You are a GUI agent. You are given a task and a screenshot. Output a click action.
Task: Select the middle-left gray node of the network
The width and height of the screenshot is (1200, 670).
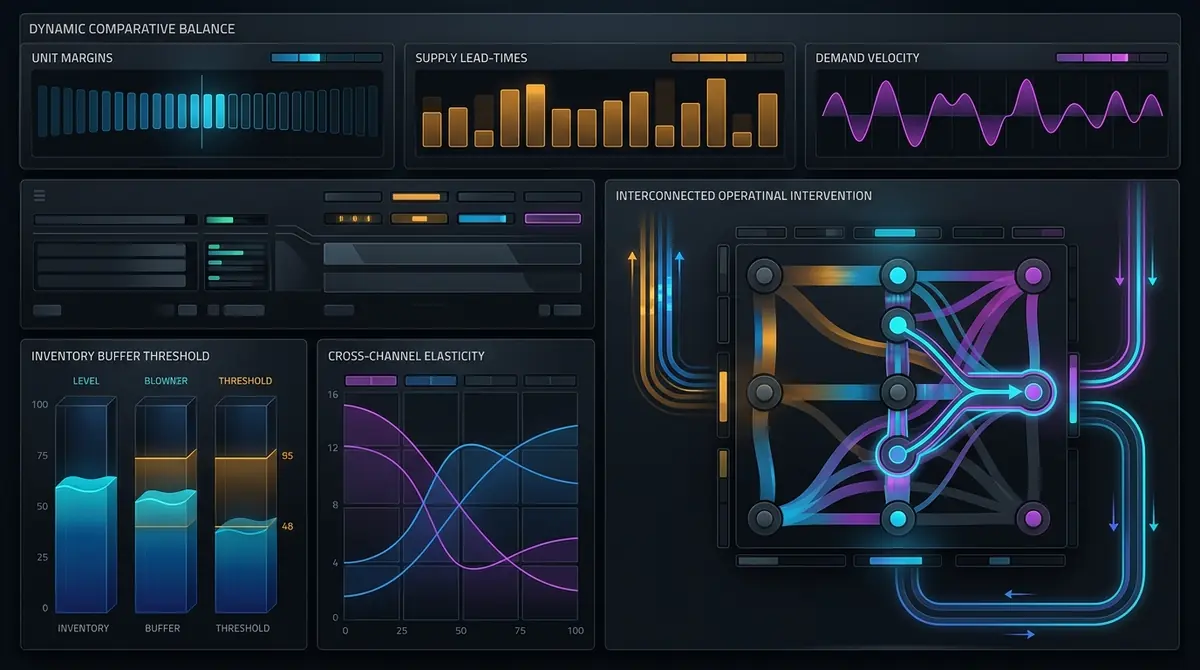pyautogui.click(x=766, y=390)
